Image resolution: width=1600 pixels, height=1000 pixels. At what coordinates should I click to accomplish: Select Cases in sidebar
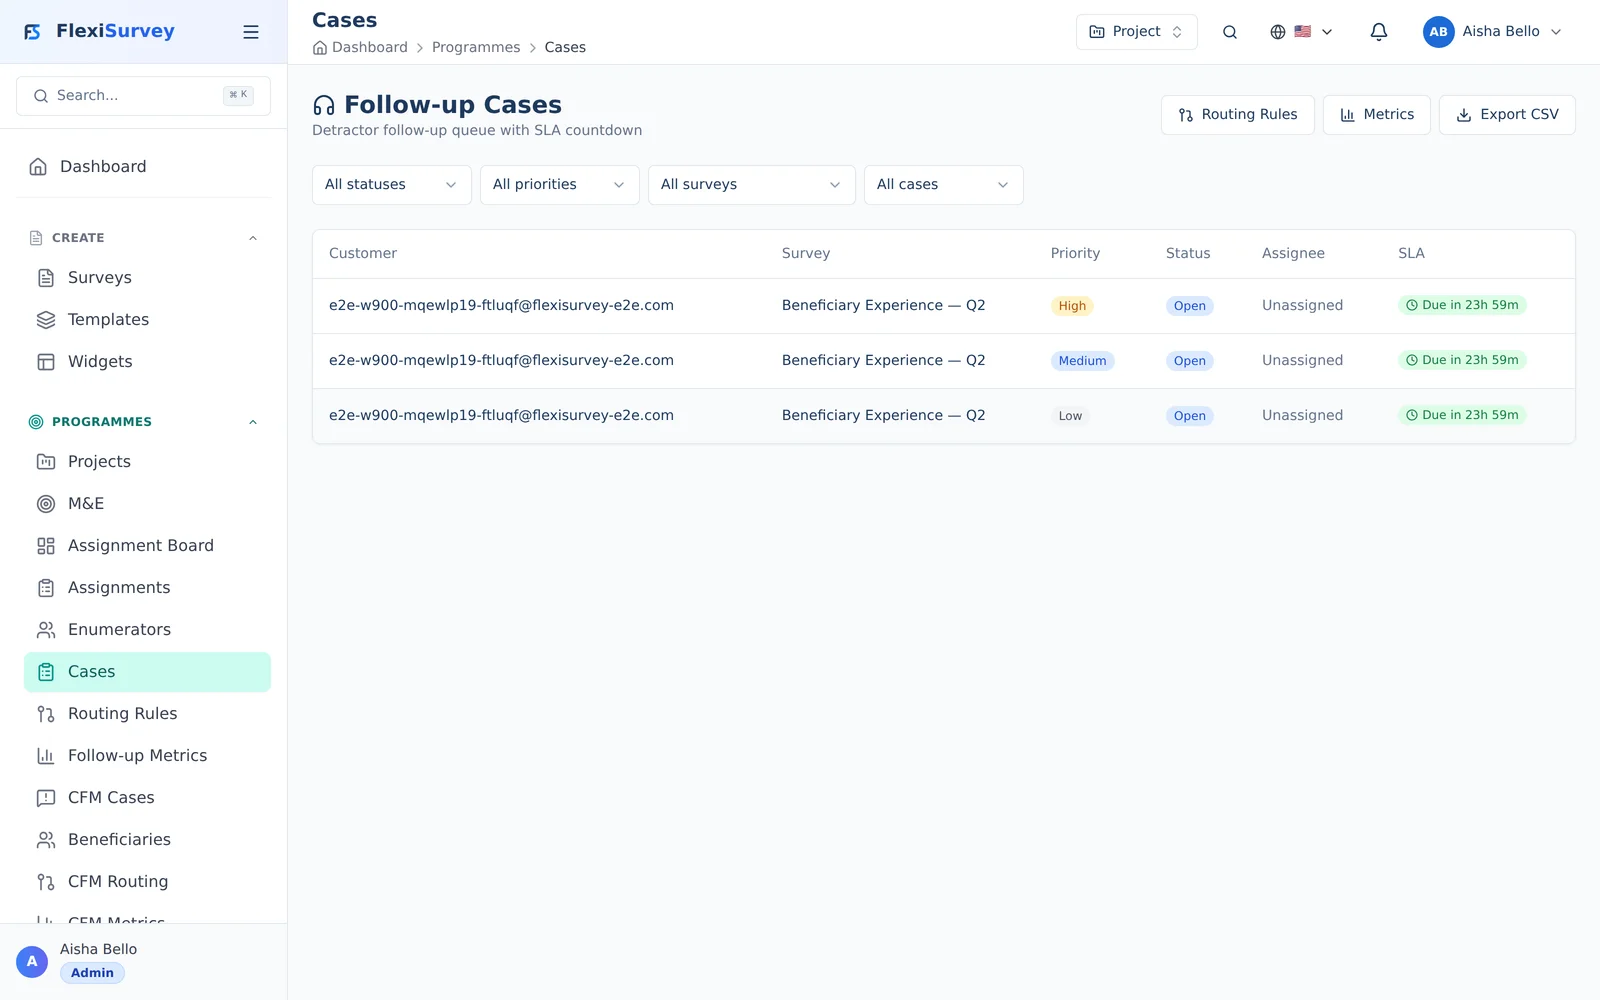[148, 672]
